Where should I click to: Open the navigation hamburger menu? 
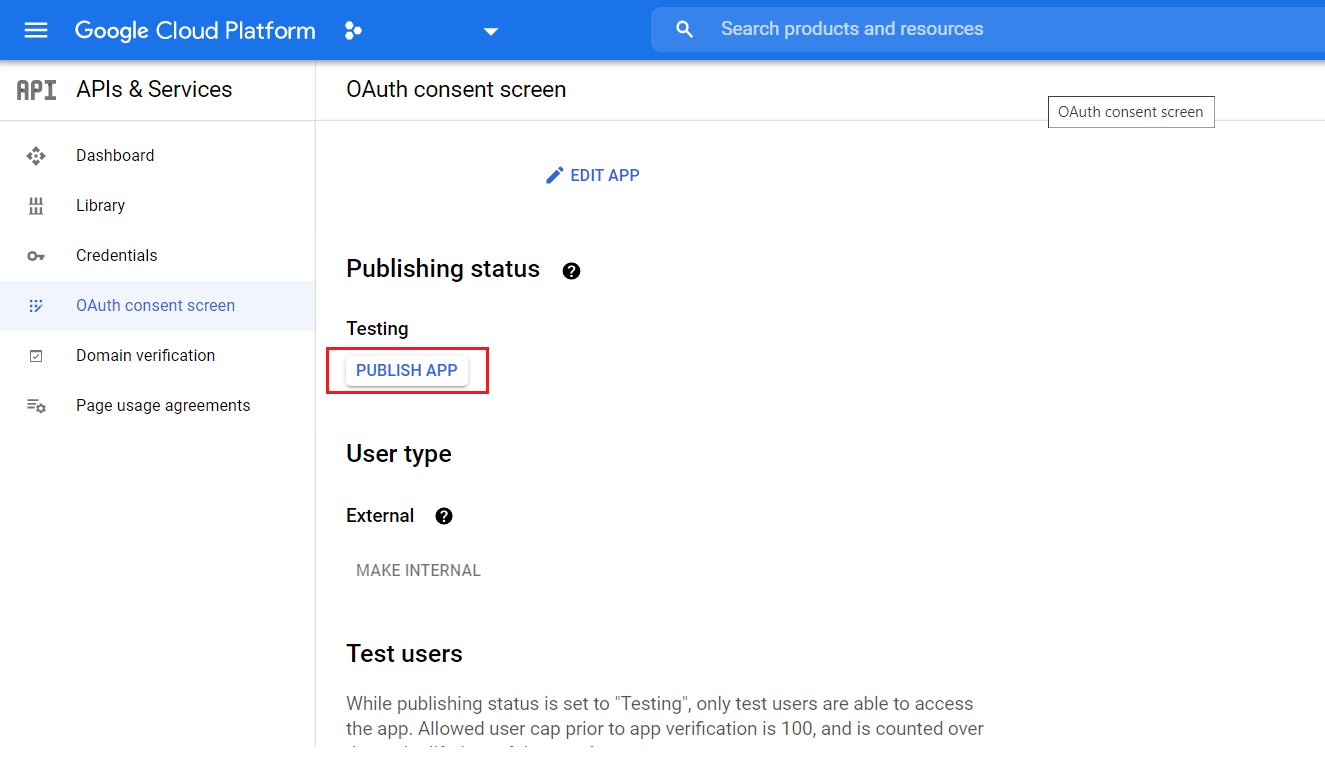(x=35, y=29)
